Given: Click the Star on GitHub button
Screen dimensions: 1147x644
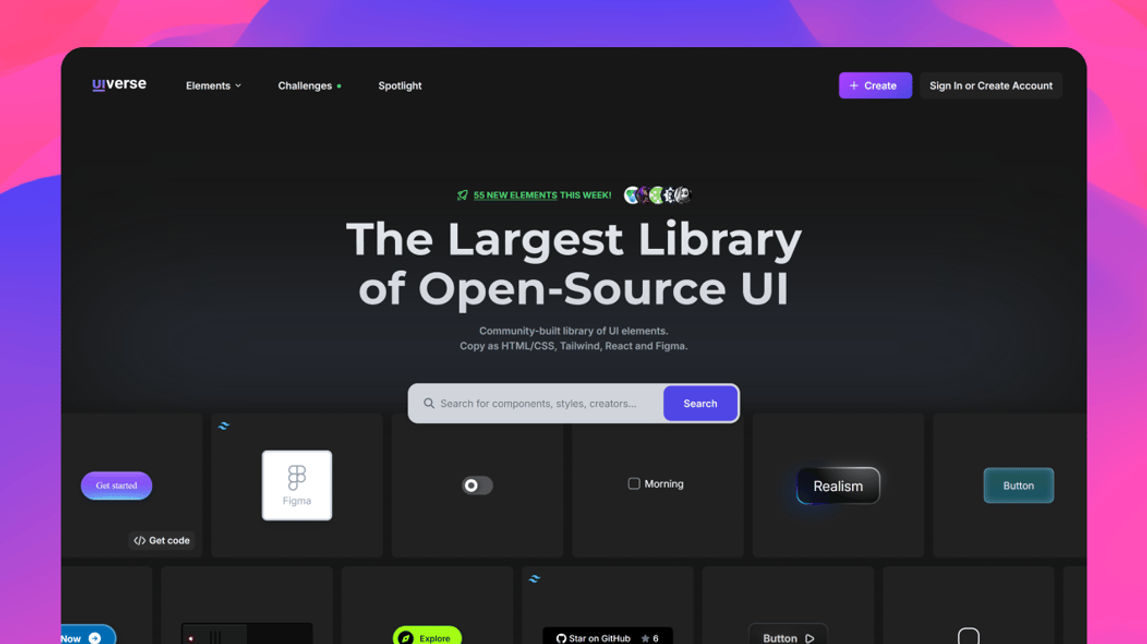Looking at the screenshot, I should (607, 637).
